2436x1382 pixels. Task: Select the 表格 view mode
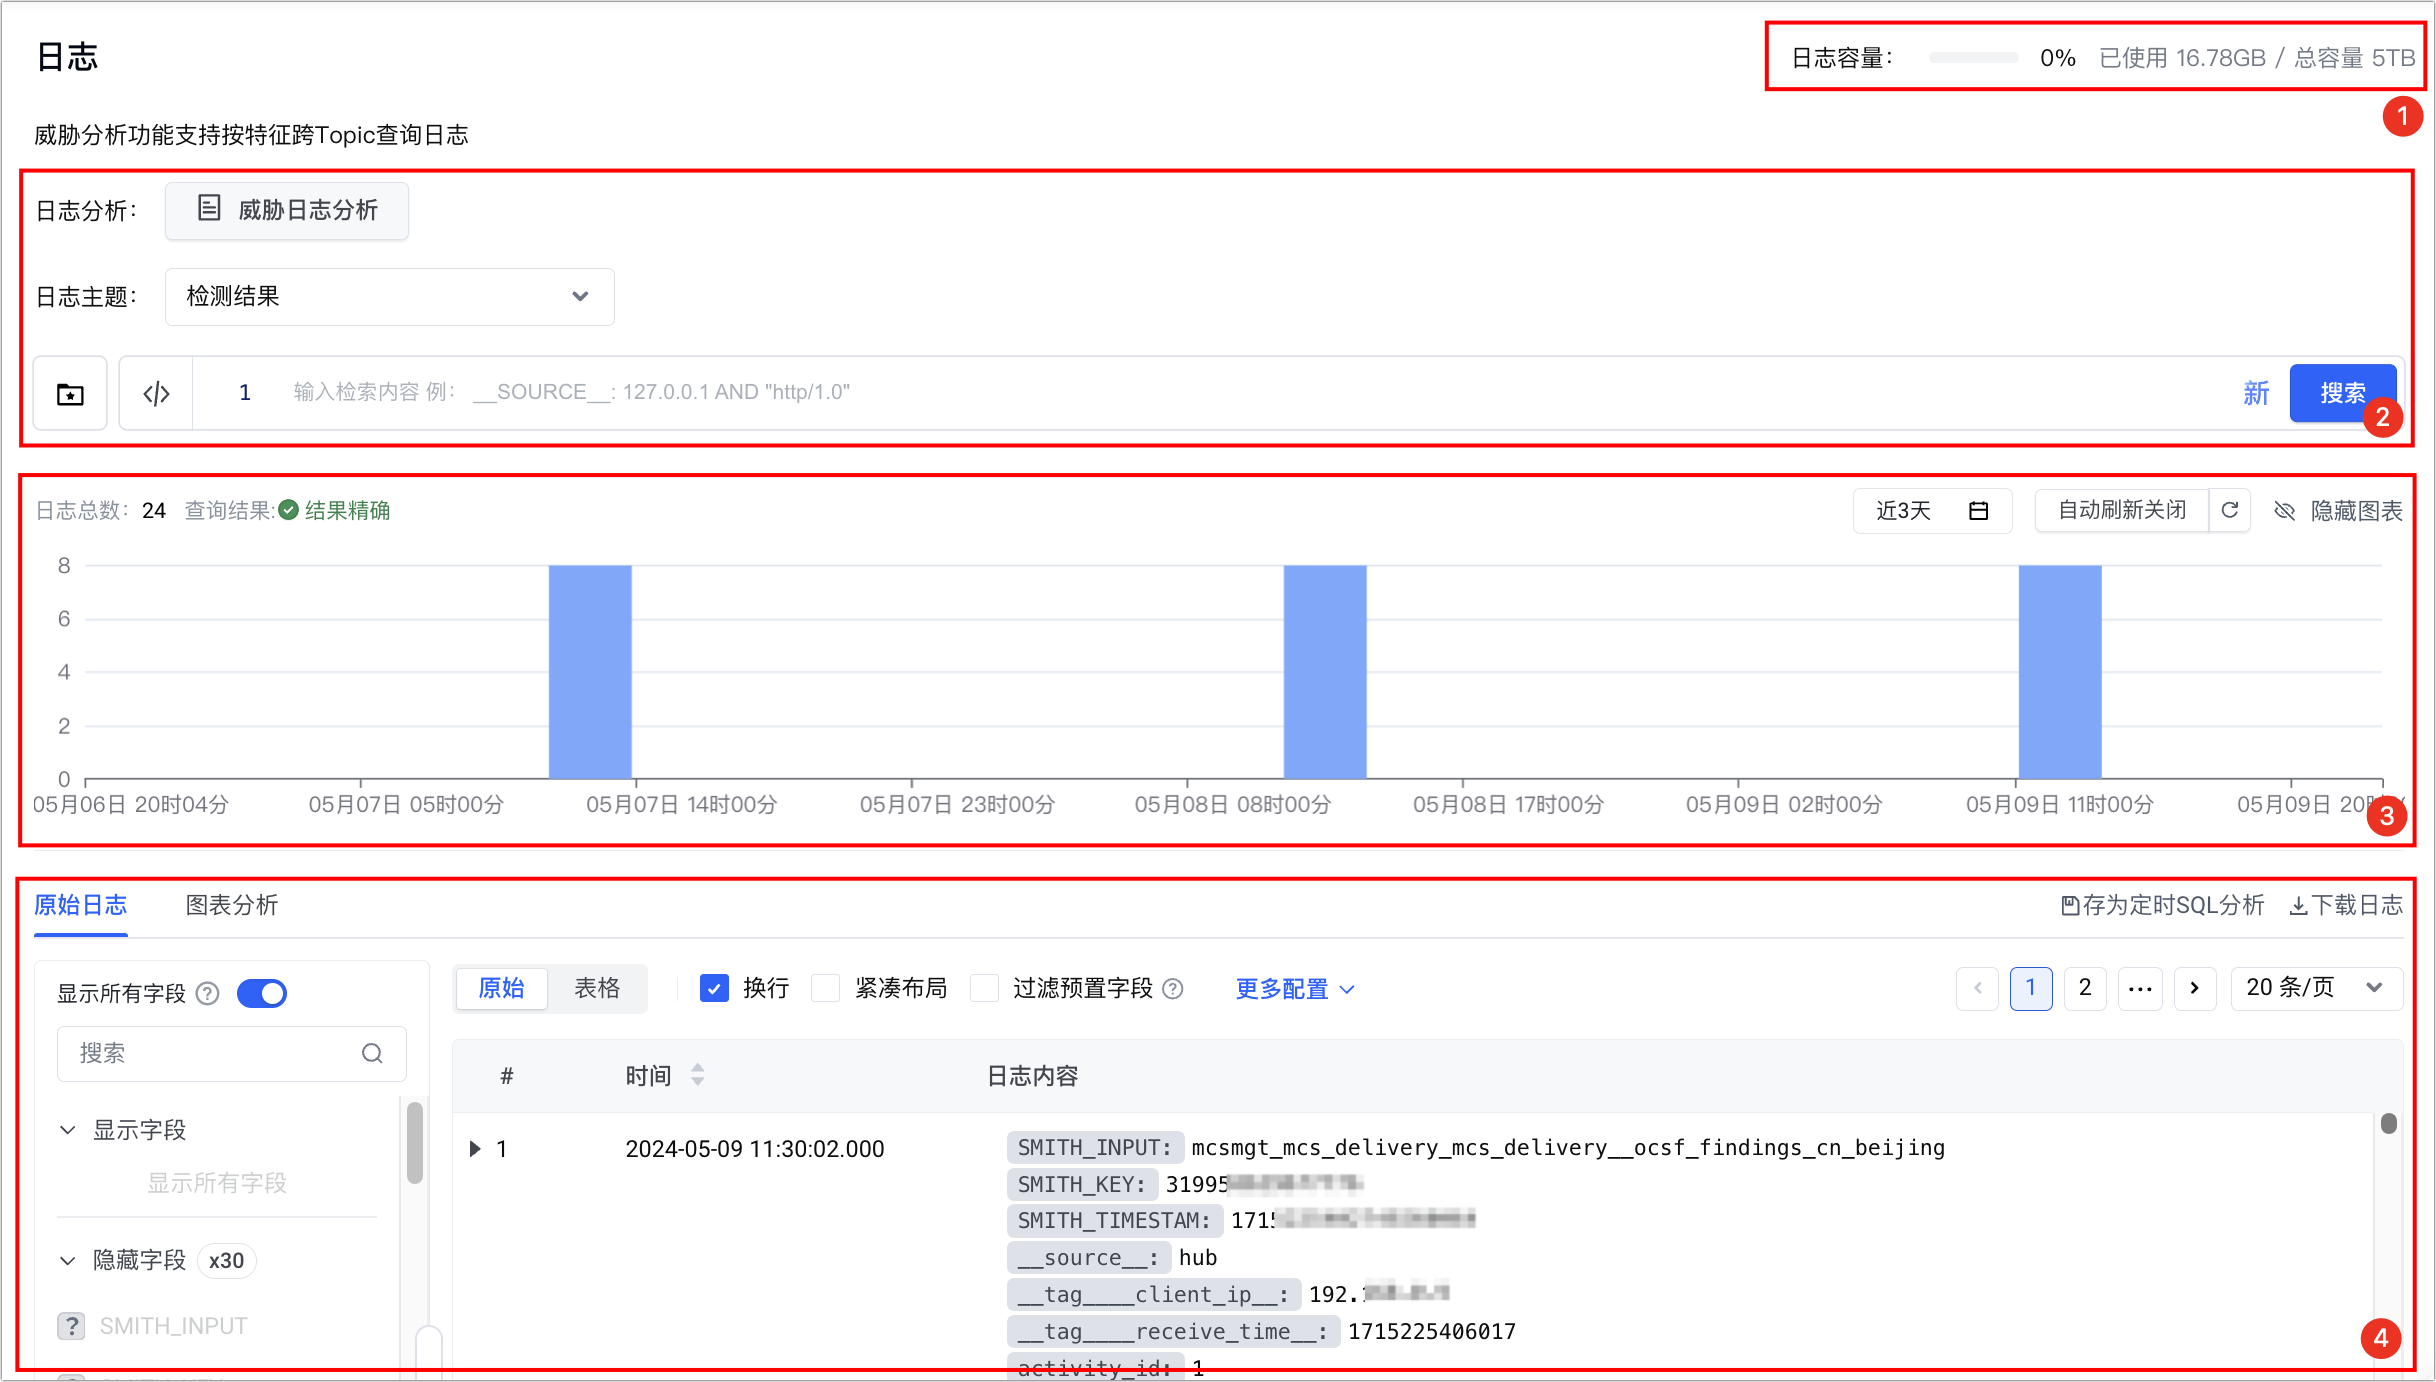tap(597, 988)
